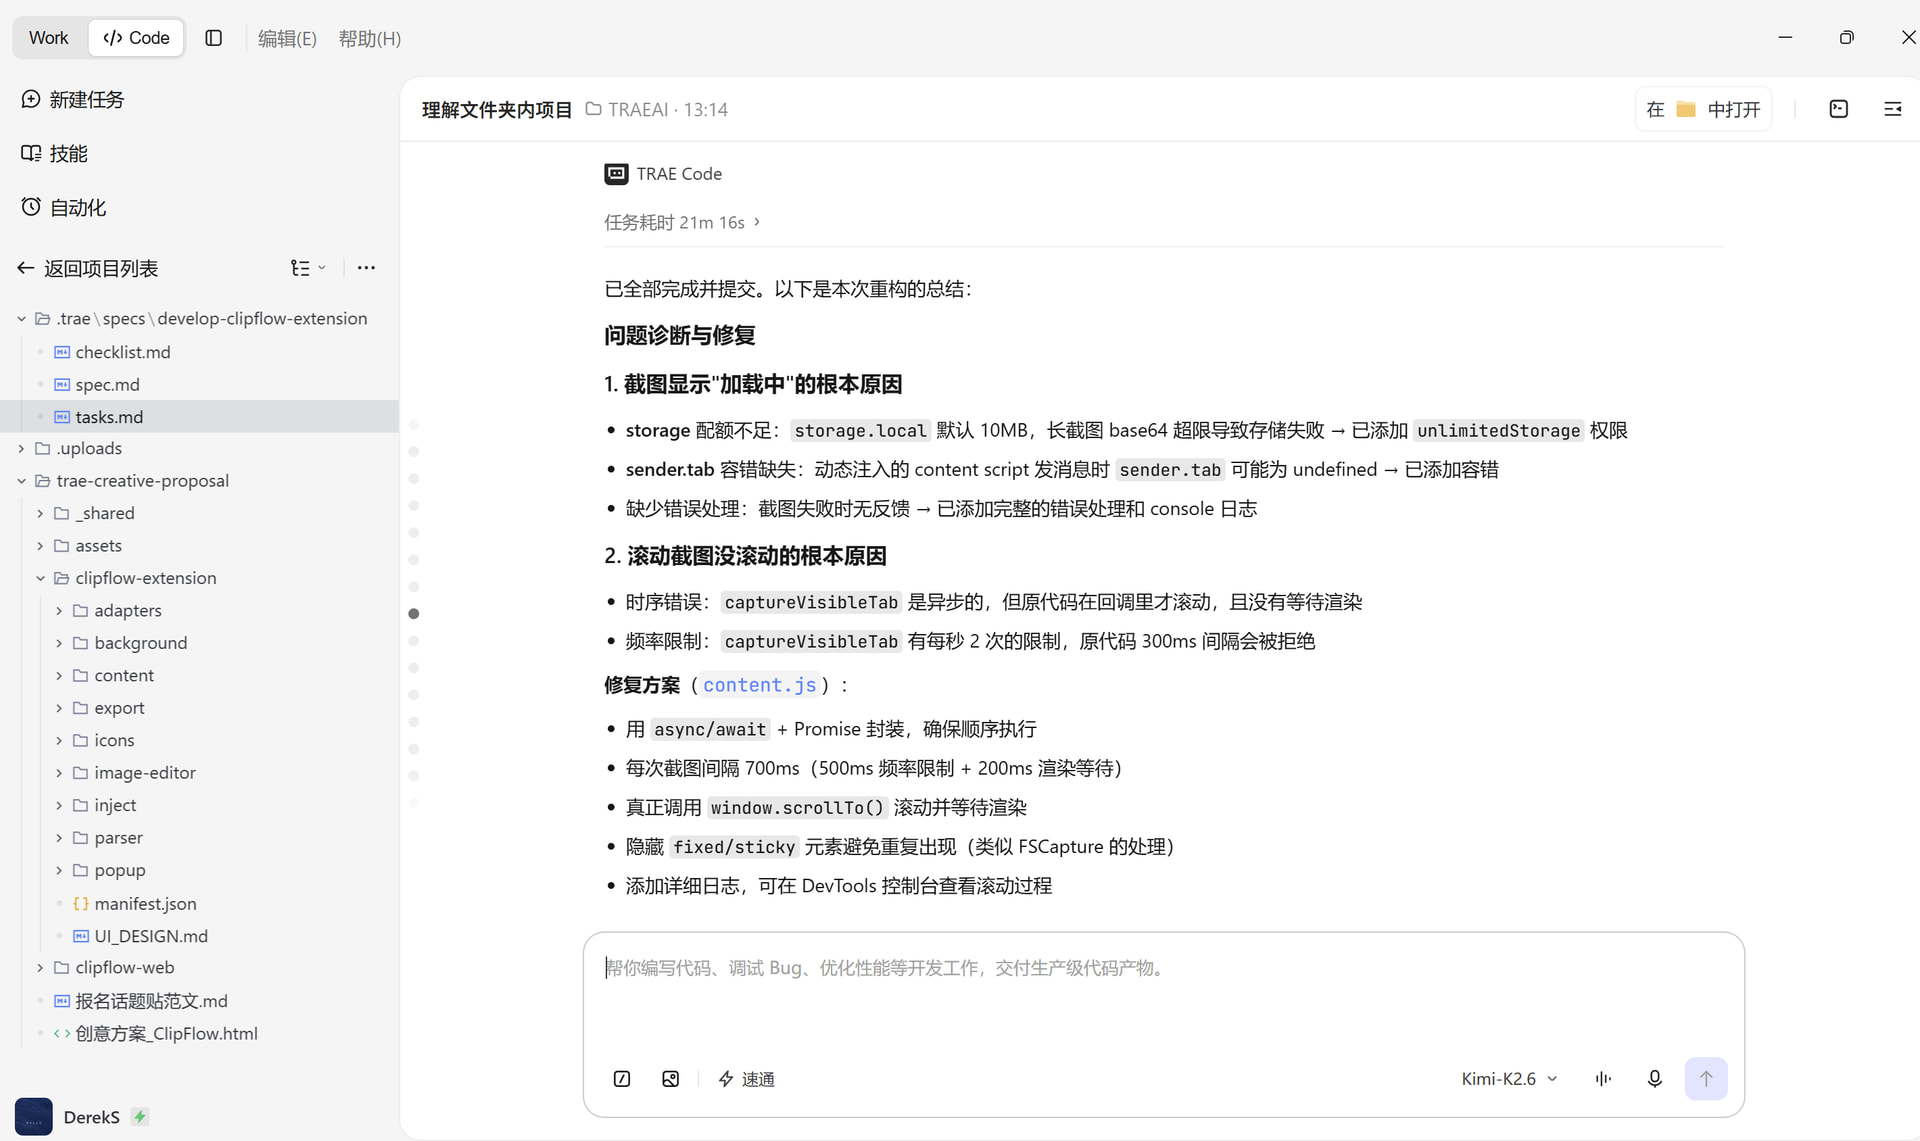The height and width of the screenshot is (1141, 1920).
Task: Send message with the up-arrow button
Action: (1706, 1079)
